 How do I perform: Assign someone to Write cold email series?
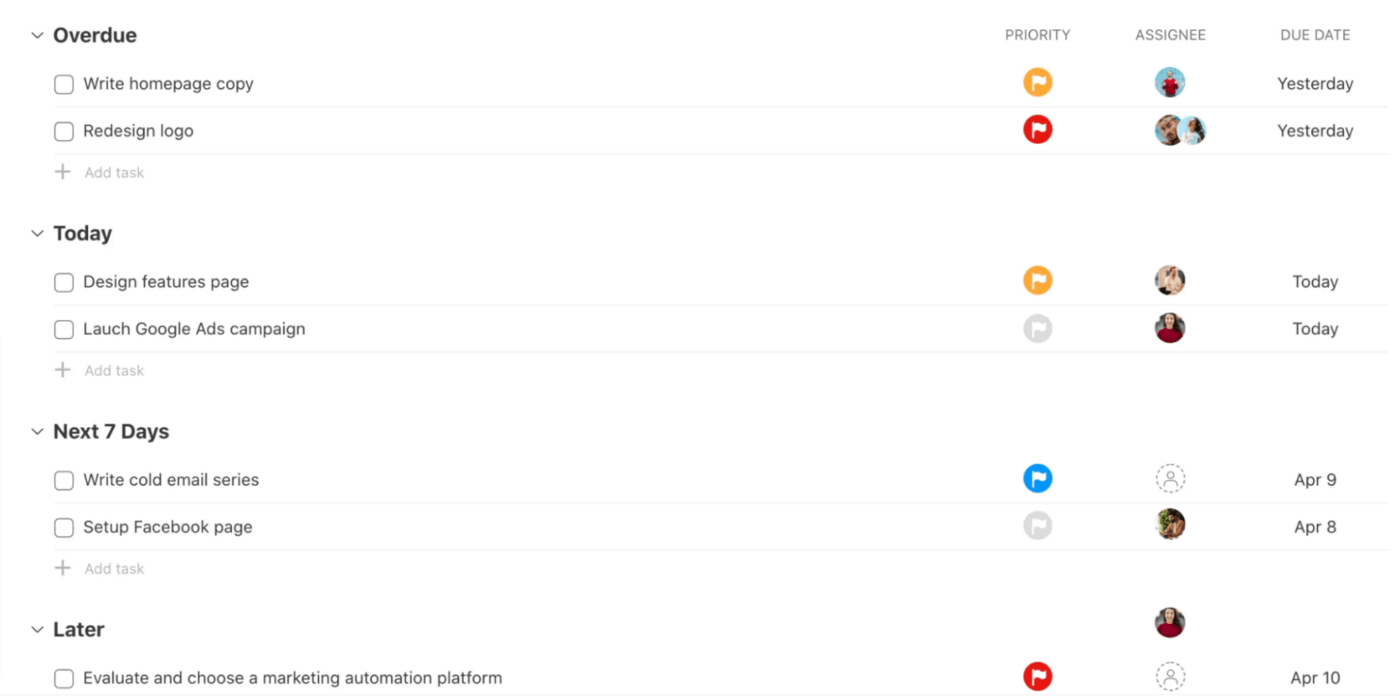click(x=1170, y=478)
